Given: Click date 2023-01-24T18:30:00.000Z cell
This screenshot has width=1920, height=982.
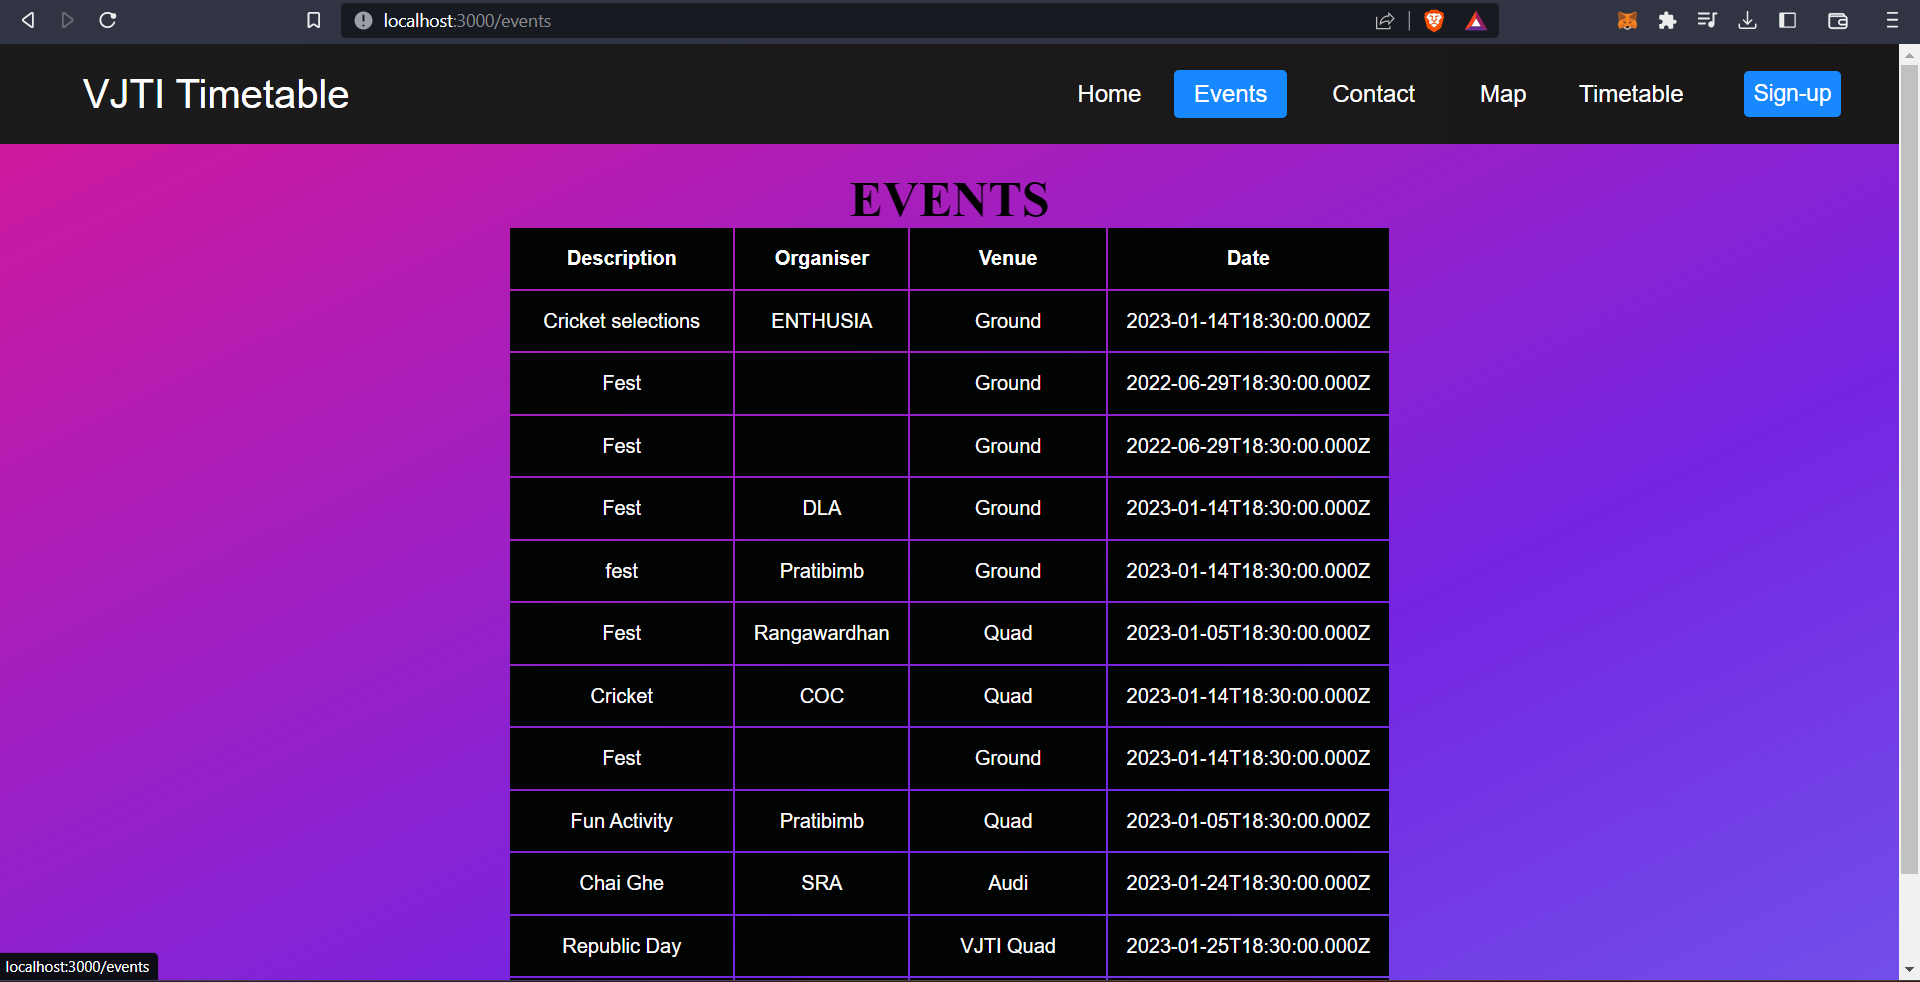Looking at the screenshot, I should point(1248,883).
